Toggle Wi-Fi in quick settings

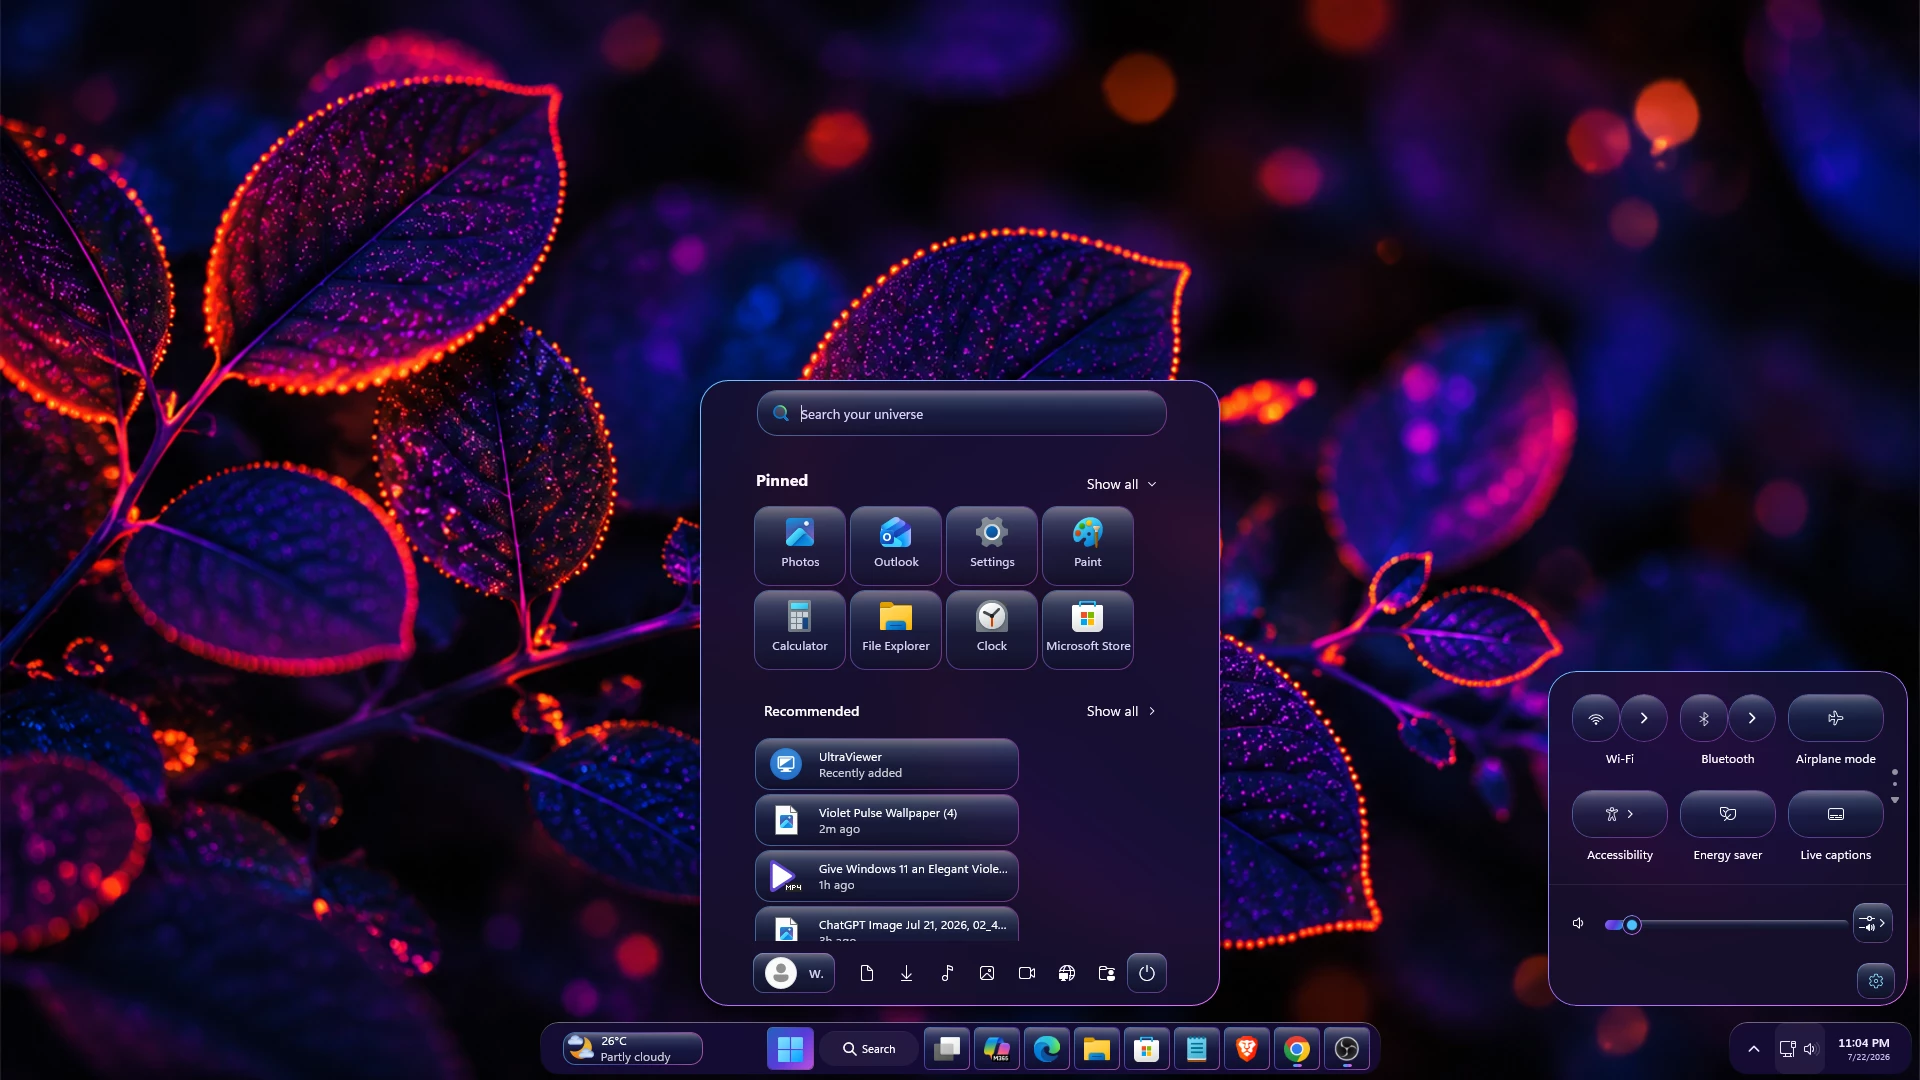point(1596,718)
